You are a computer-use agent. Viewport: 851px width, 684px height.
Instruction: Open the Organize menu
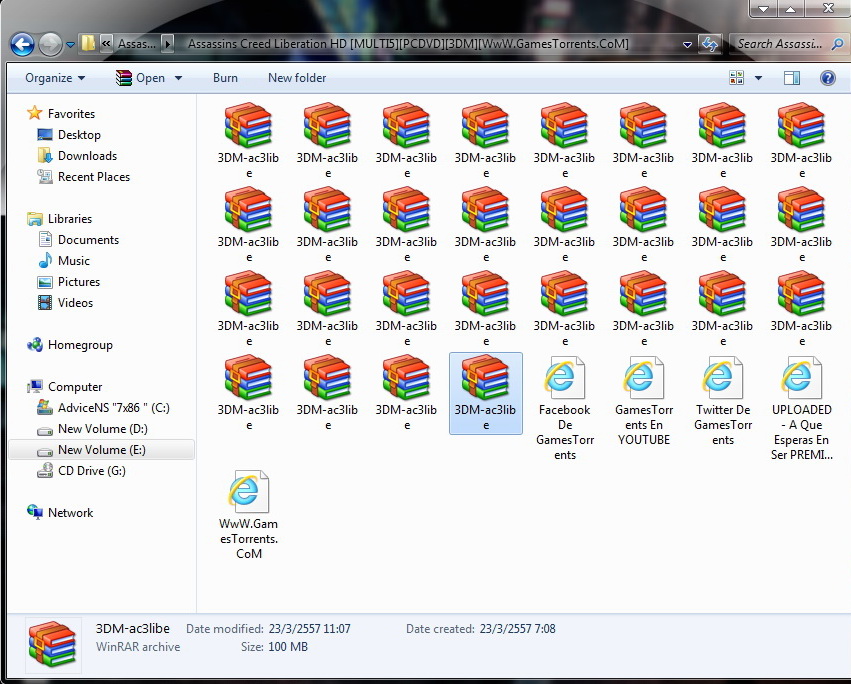tap(55, 78)
